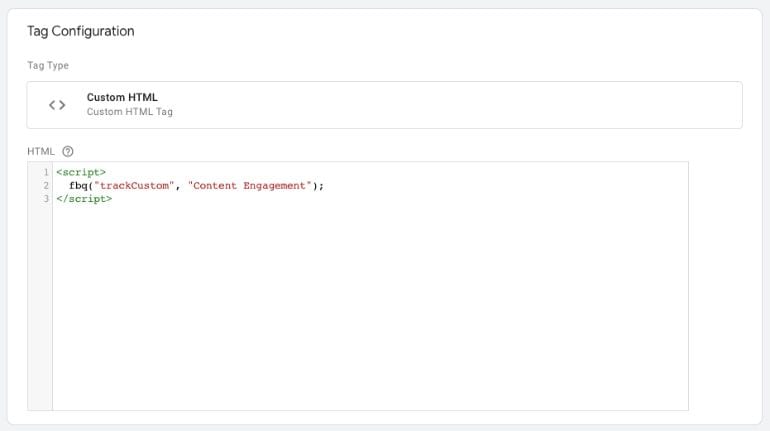The height and width of the screenshot is (431, 770).
Task: Place cursor on the fbq function name
Action: (x=77, y=185)
